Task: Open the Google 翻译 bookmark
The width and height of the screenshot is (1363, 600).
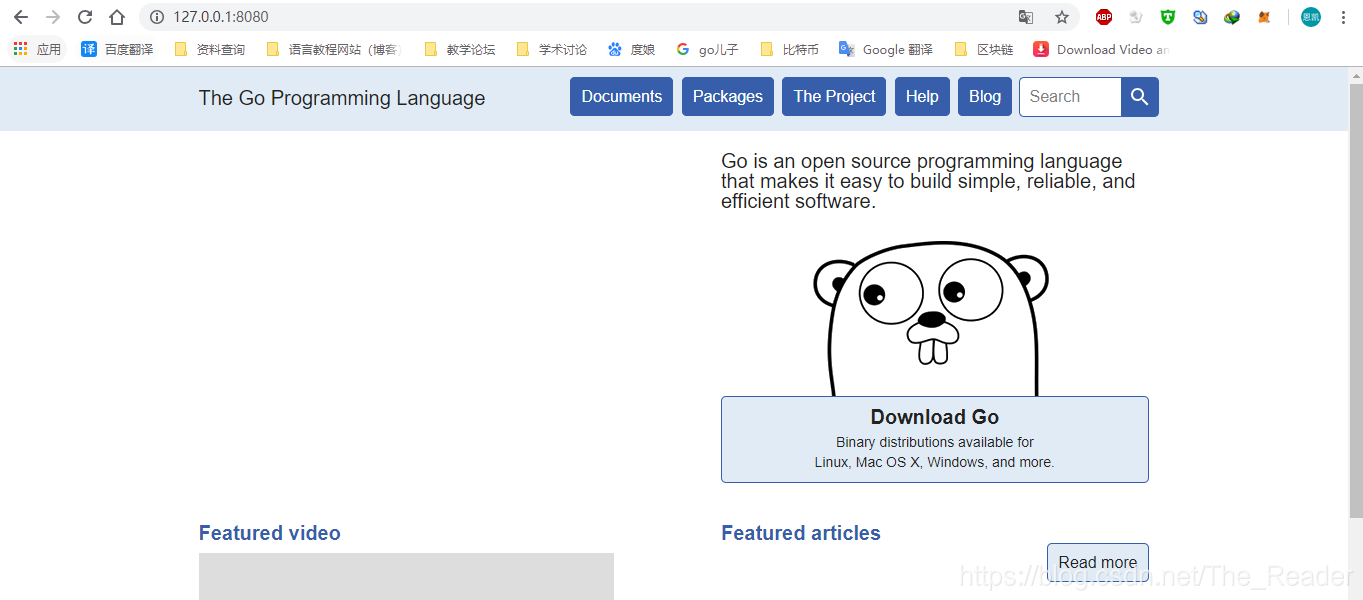Action: pos(886,49)
